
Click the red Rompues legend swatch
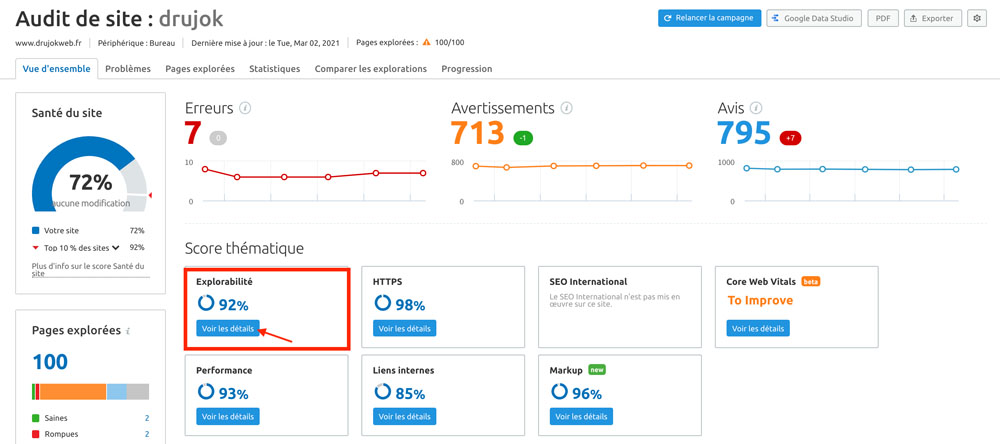(36, 434)
